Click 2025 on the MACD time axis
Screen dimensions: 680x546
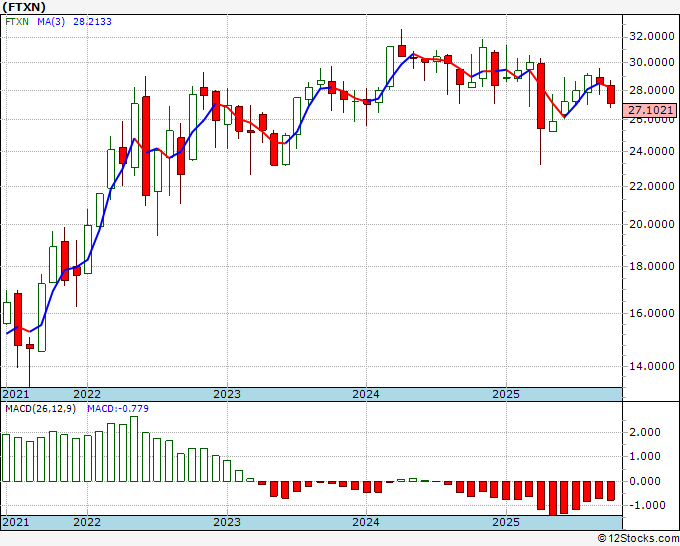[506, 522]
